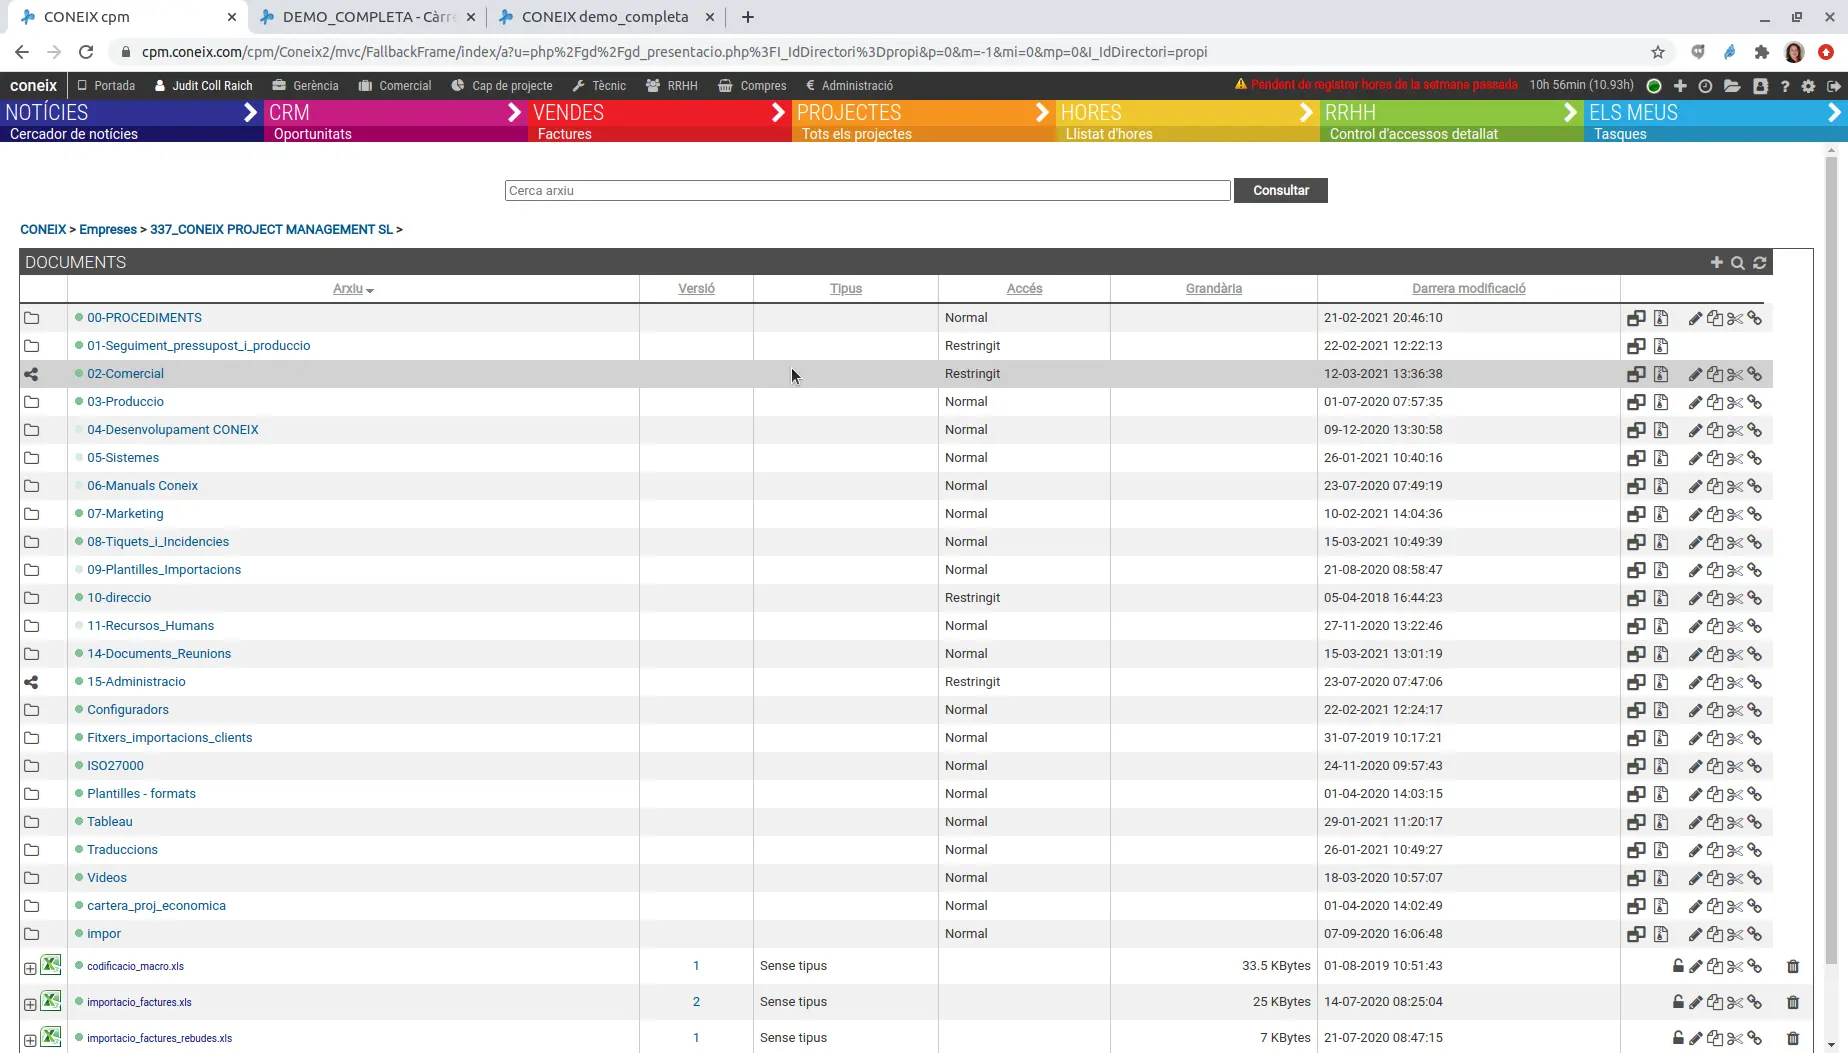Click the Cerca arxiu search field
The width and height of the screenshot is (1848, 1053).
pos(867,191)
